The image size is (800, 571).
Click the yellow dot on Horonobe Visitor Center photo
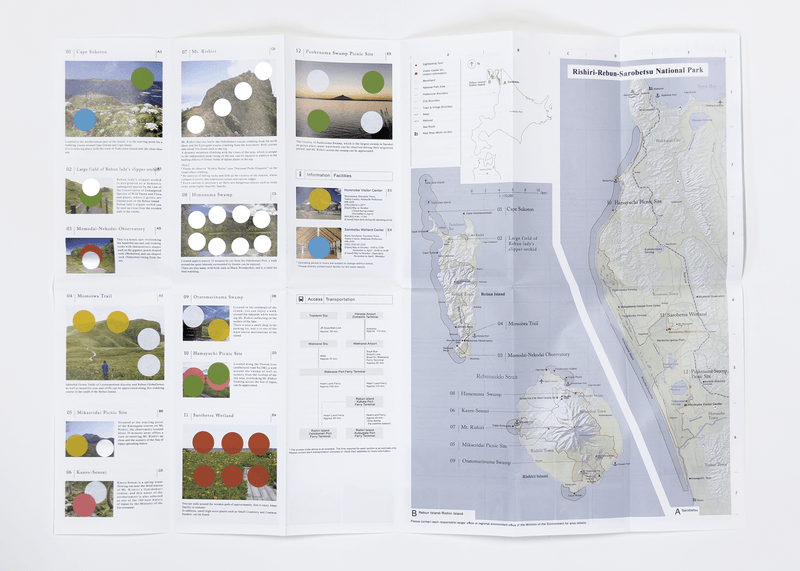(316, 201)
